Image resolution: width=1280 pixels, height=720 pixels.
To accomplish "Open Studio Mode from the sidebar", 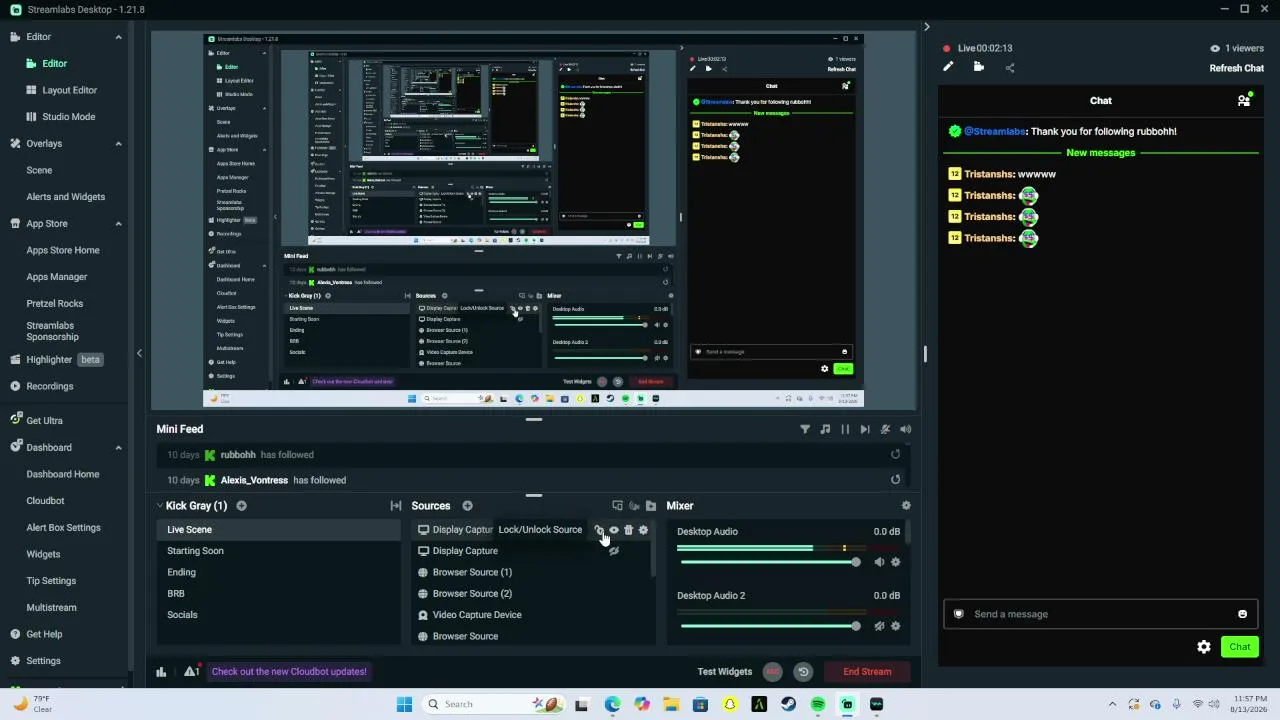I will (x=69, y=117).
